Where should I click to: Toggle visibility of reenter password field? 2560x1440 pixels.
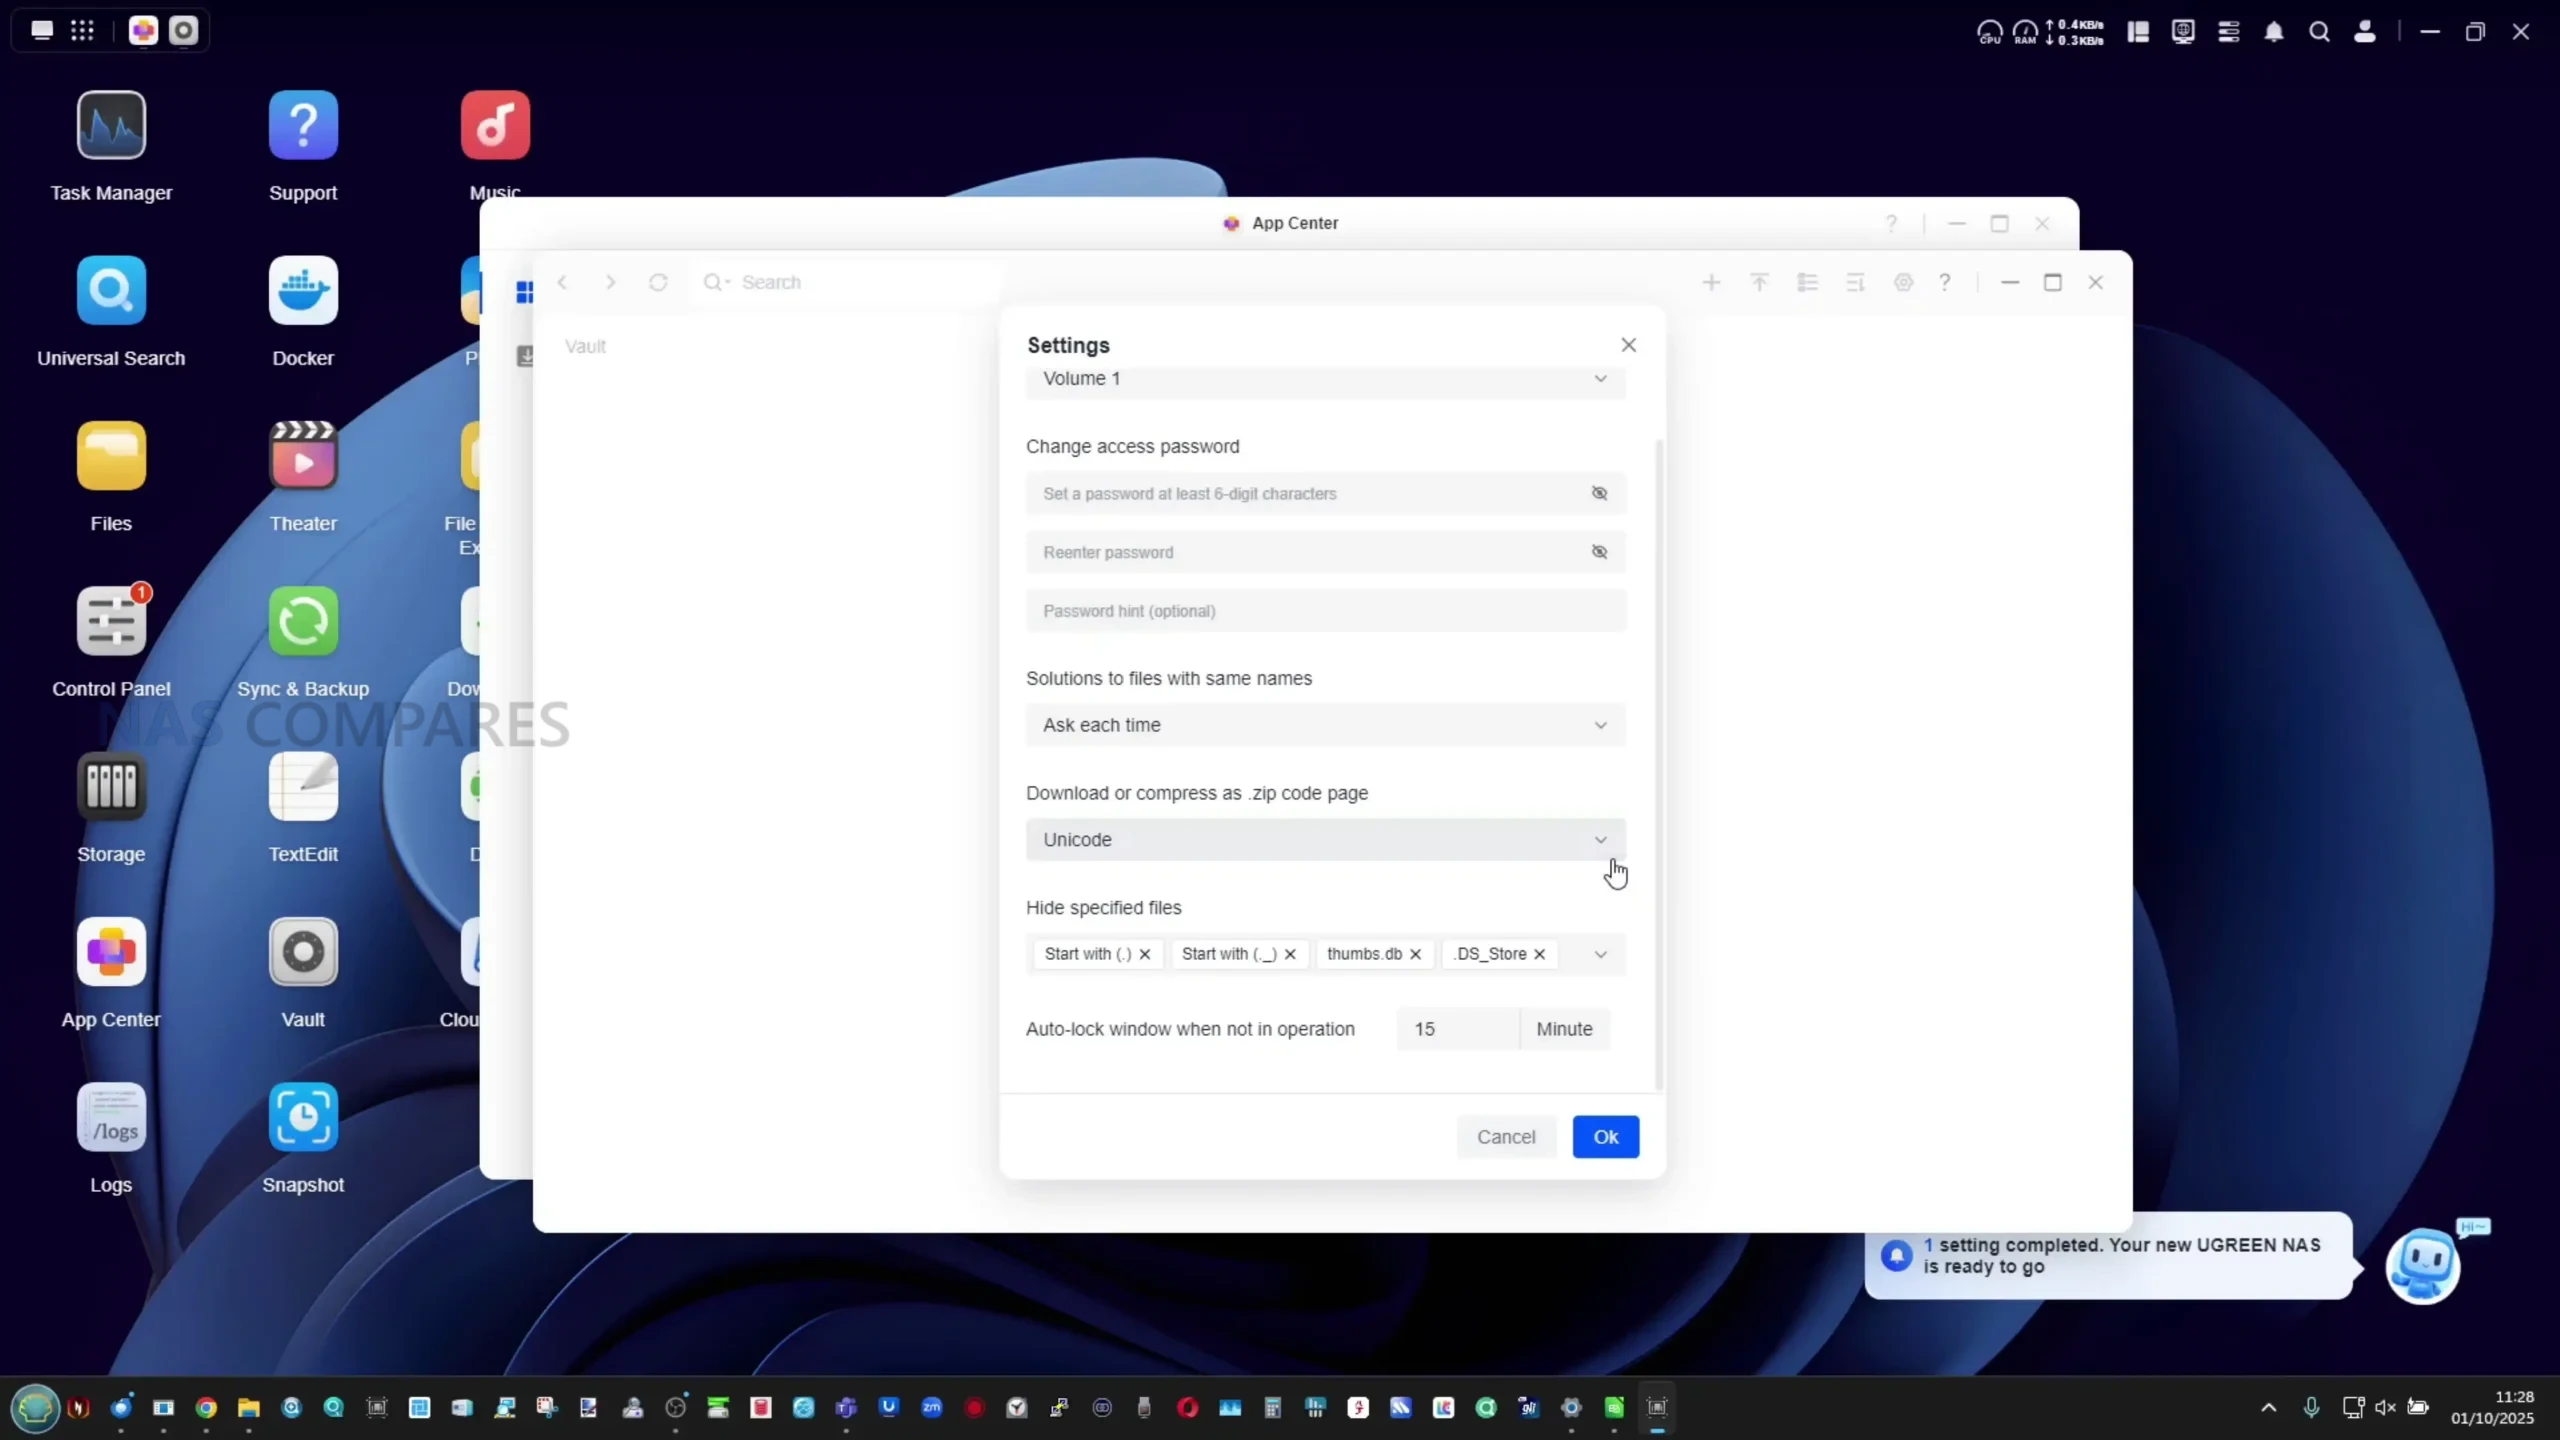[1599, 552]
